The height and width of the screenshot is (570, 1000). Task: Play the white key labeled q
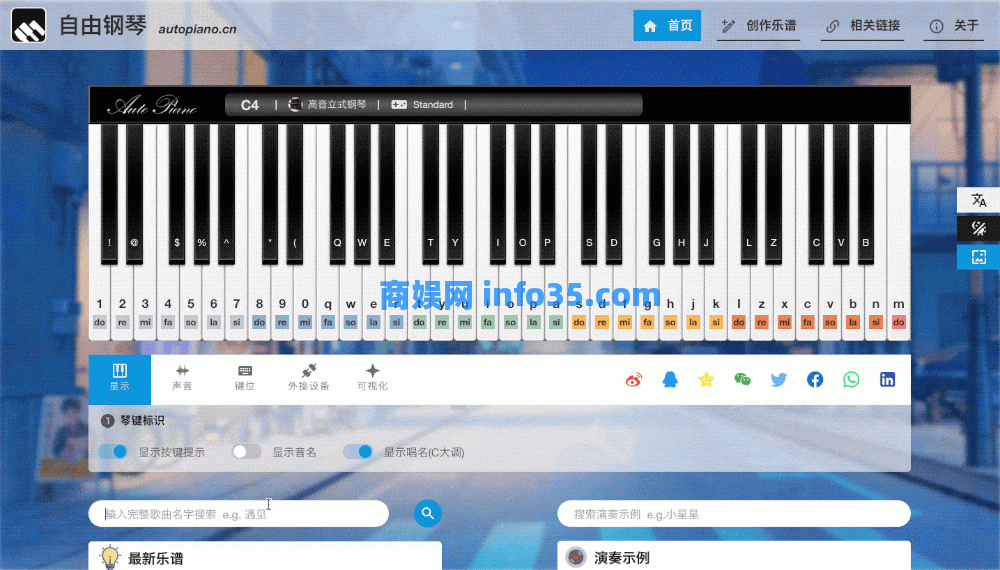tap(328, 303)
